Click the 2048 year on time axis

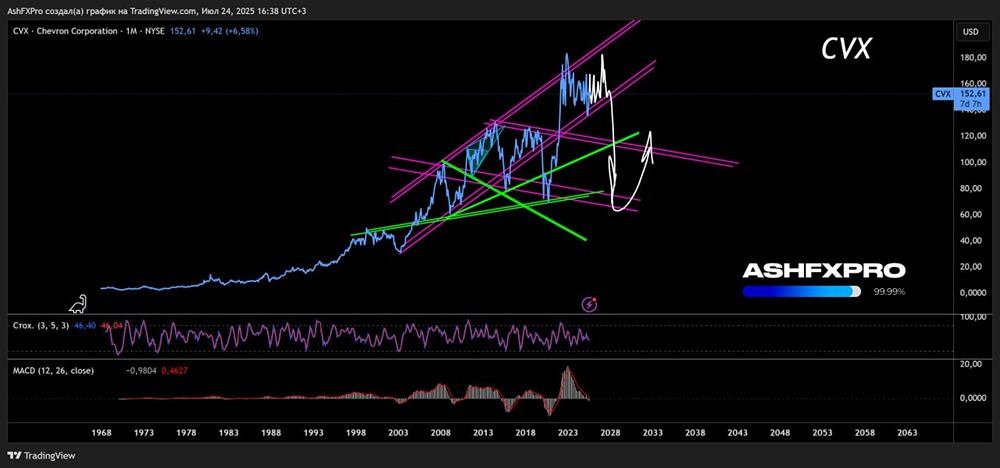coord(780,432)
